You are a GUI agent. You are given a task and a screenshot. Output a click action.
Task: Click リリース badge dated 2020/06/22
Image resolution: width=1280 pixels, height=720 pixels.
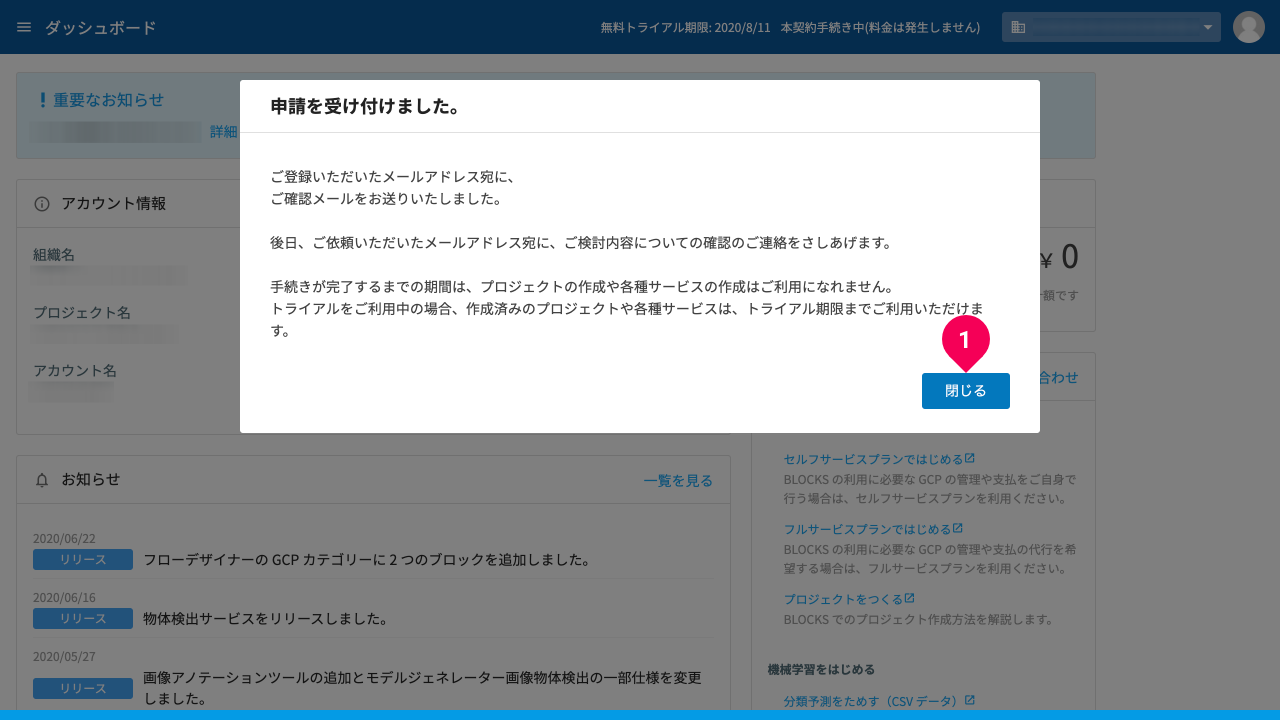point(83,559)
